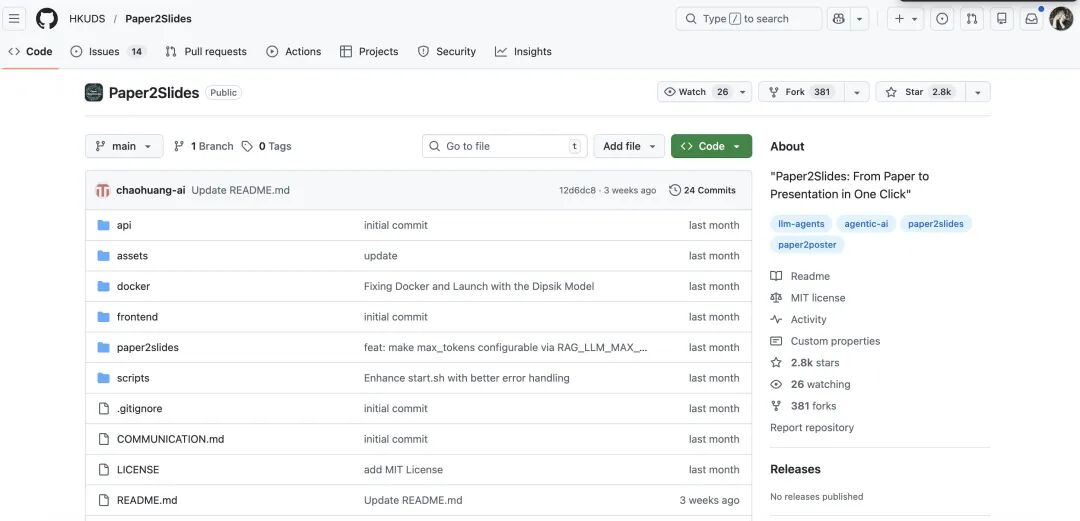Open the notifications inbox icon
The width and height of the screenshot is (1080, 521).
pos(1031,19)
